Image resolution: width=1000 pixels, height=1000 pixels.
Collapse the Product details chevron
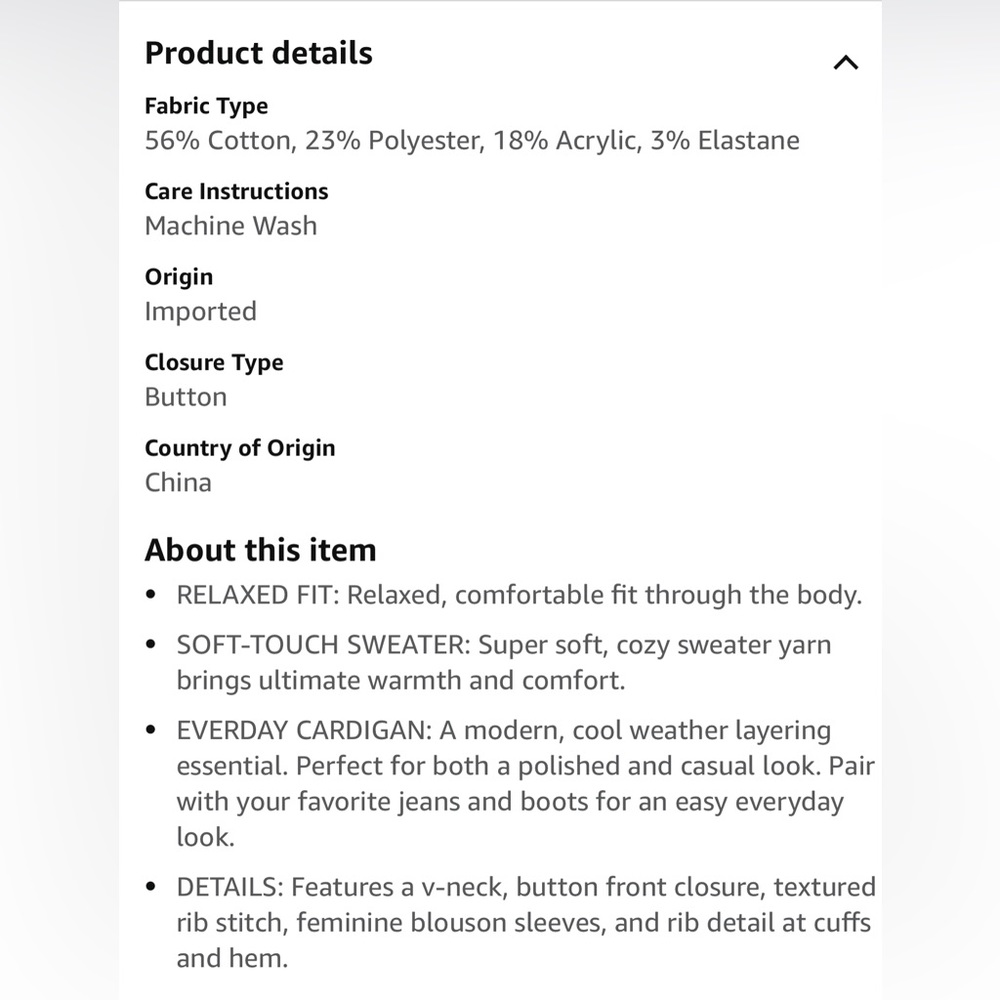pos(846,62)
